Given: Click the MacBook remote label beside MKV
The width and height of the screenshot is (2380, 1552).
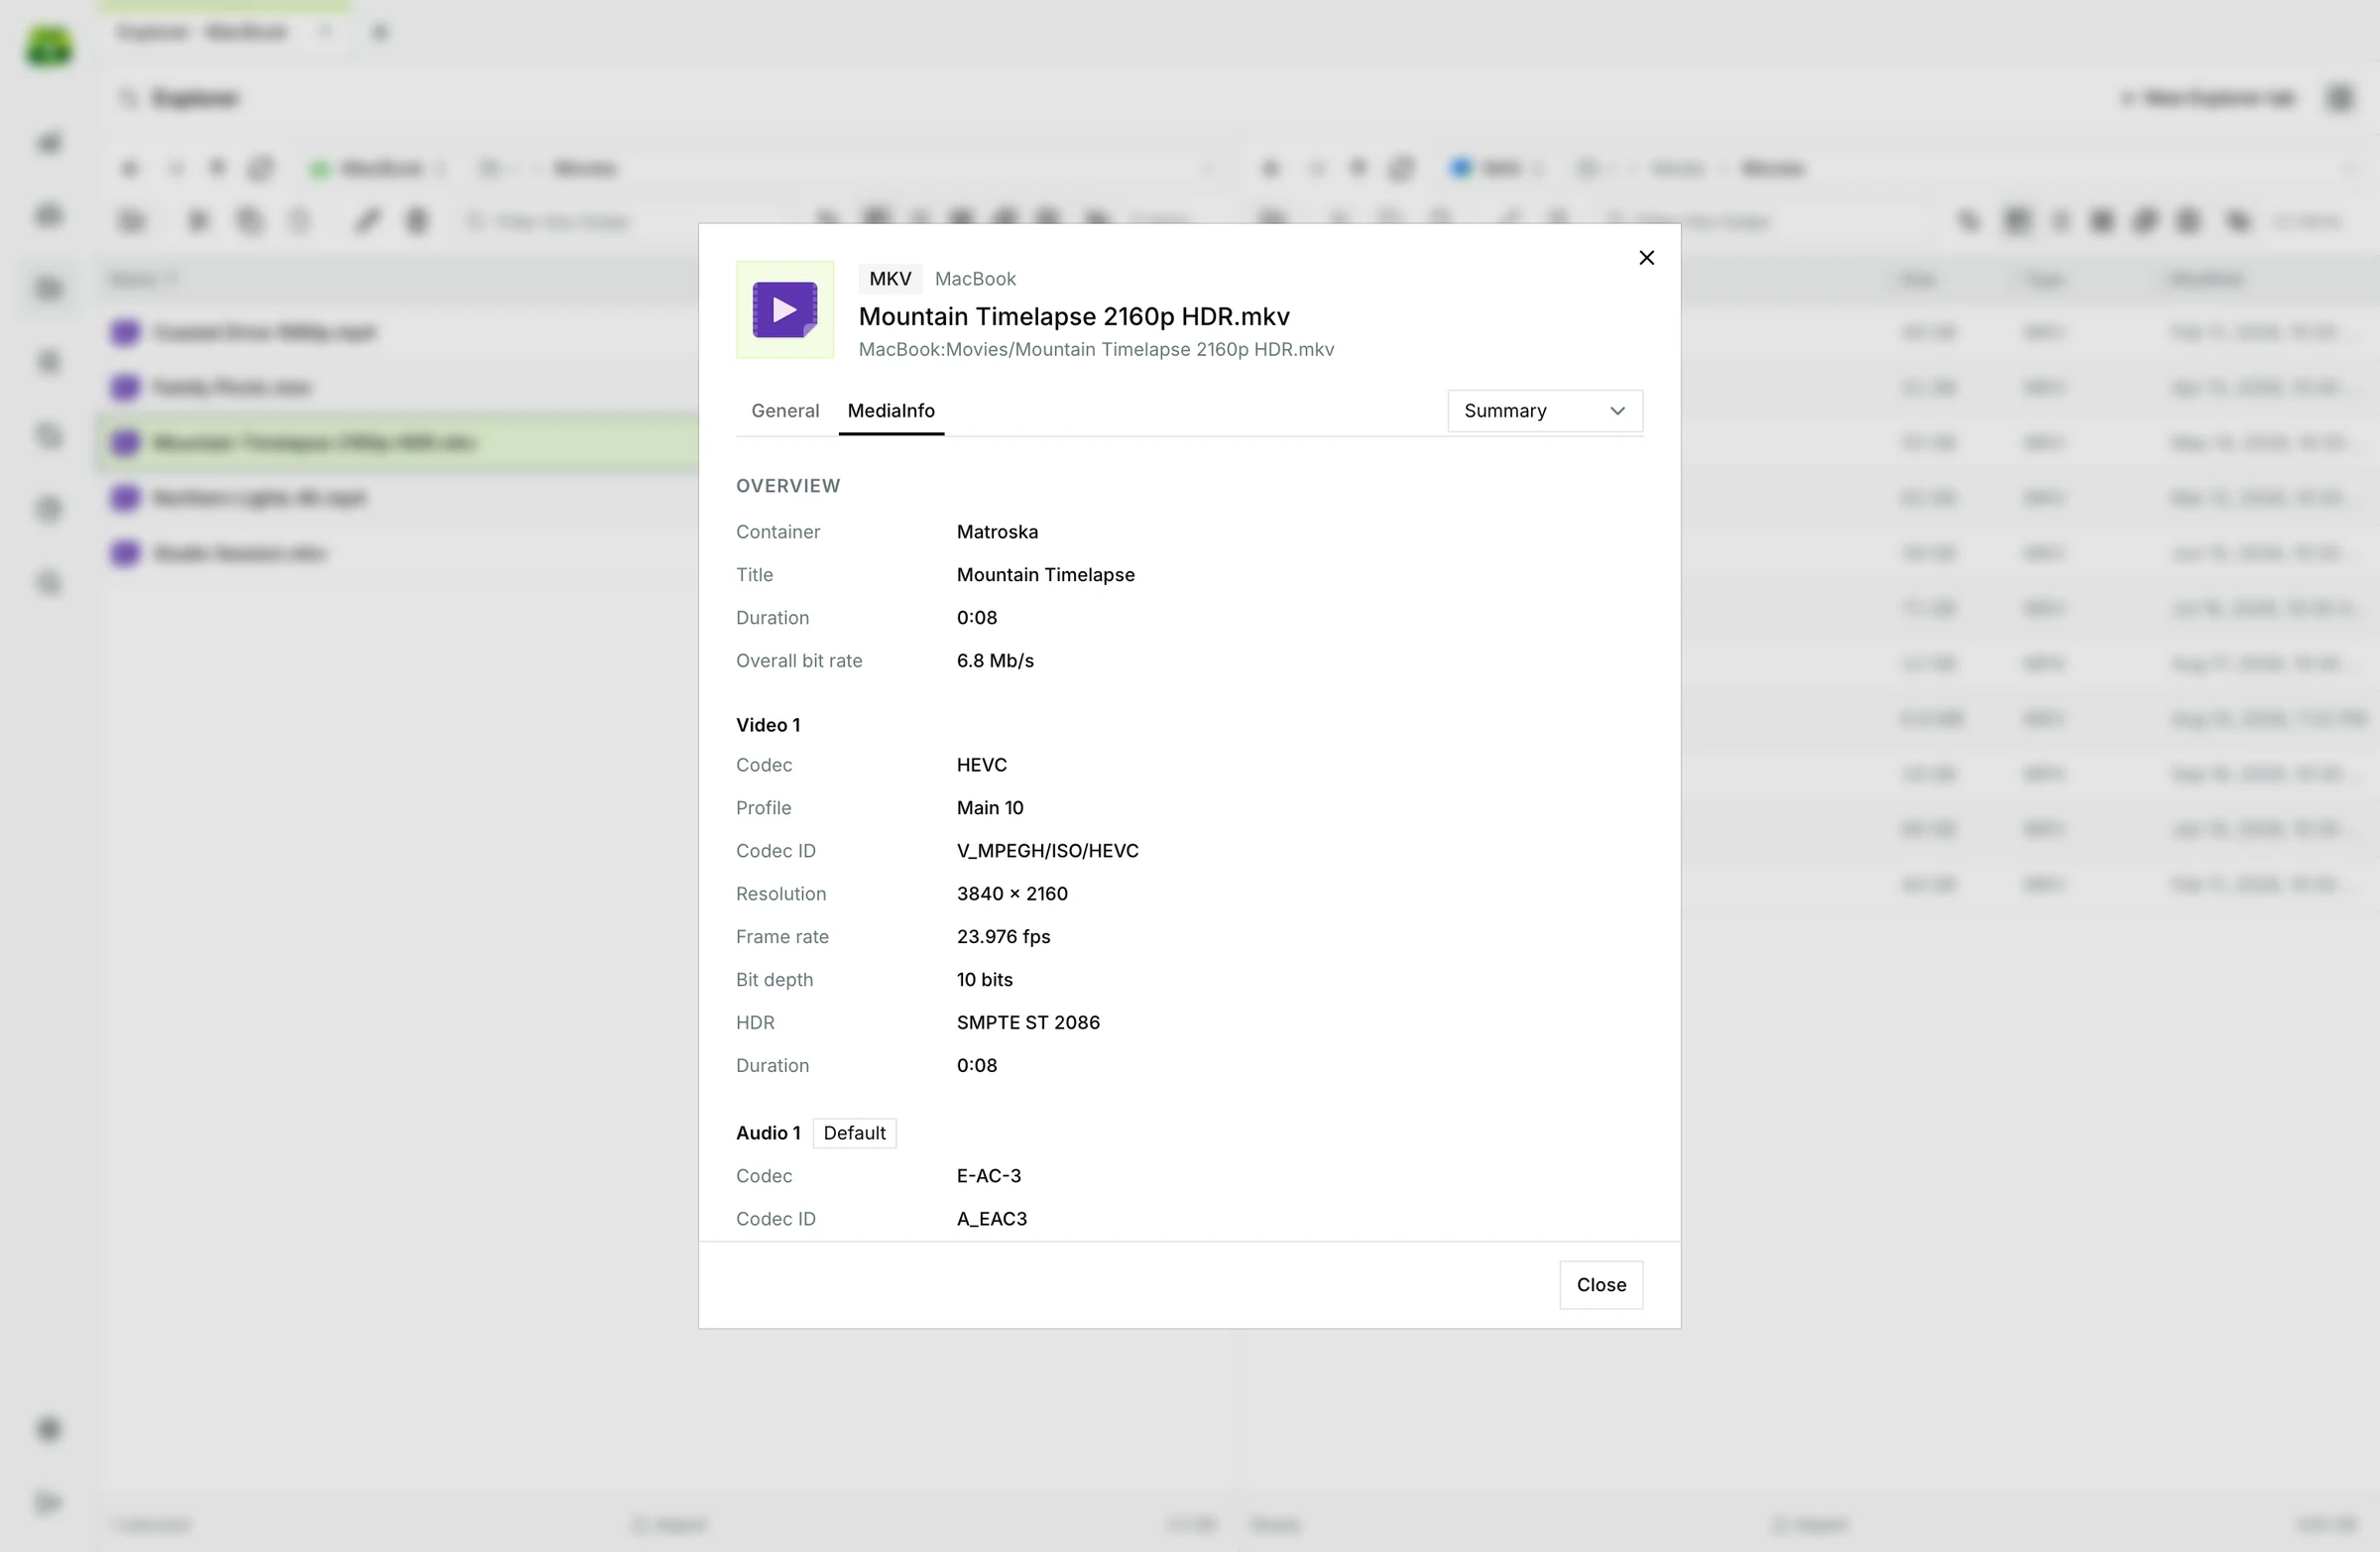Looking at the screenshot, I should coord(975,279).
